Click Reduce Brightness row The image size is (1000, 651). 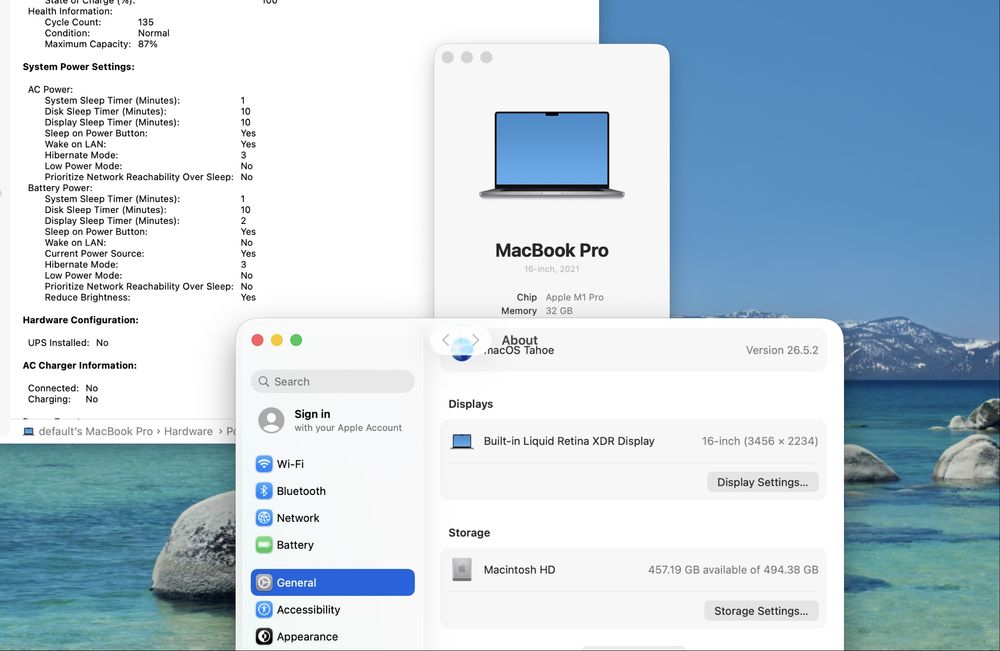click(150, 297)
